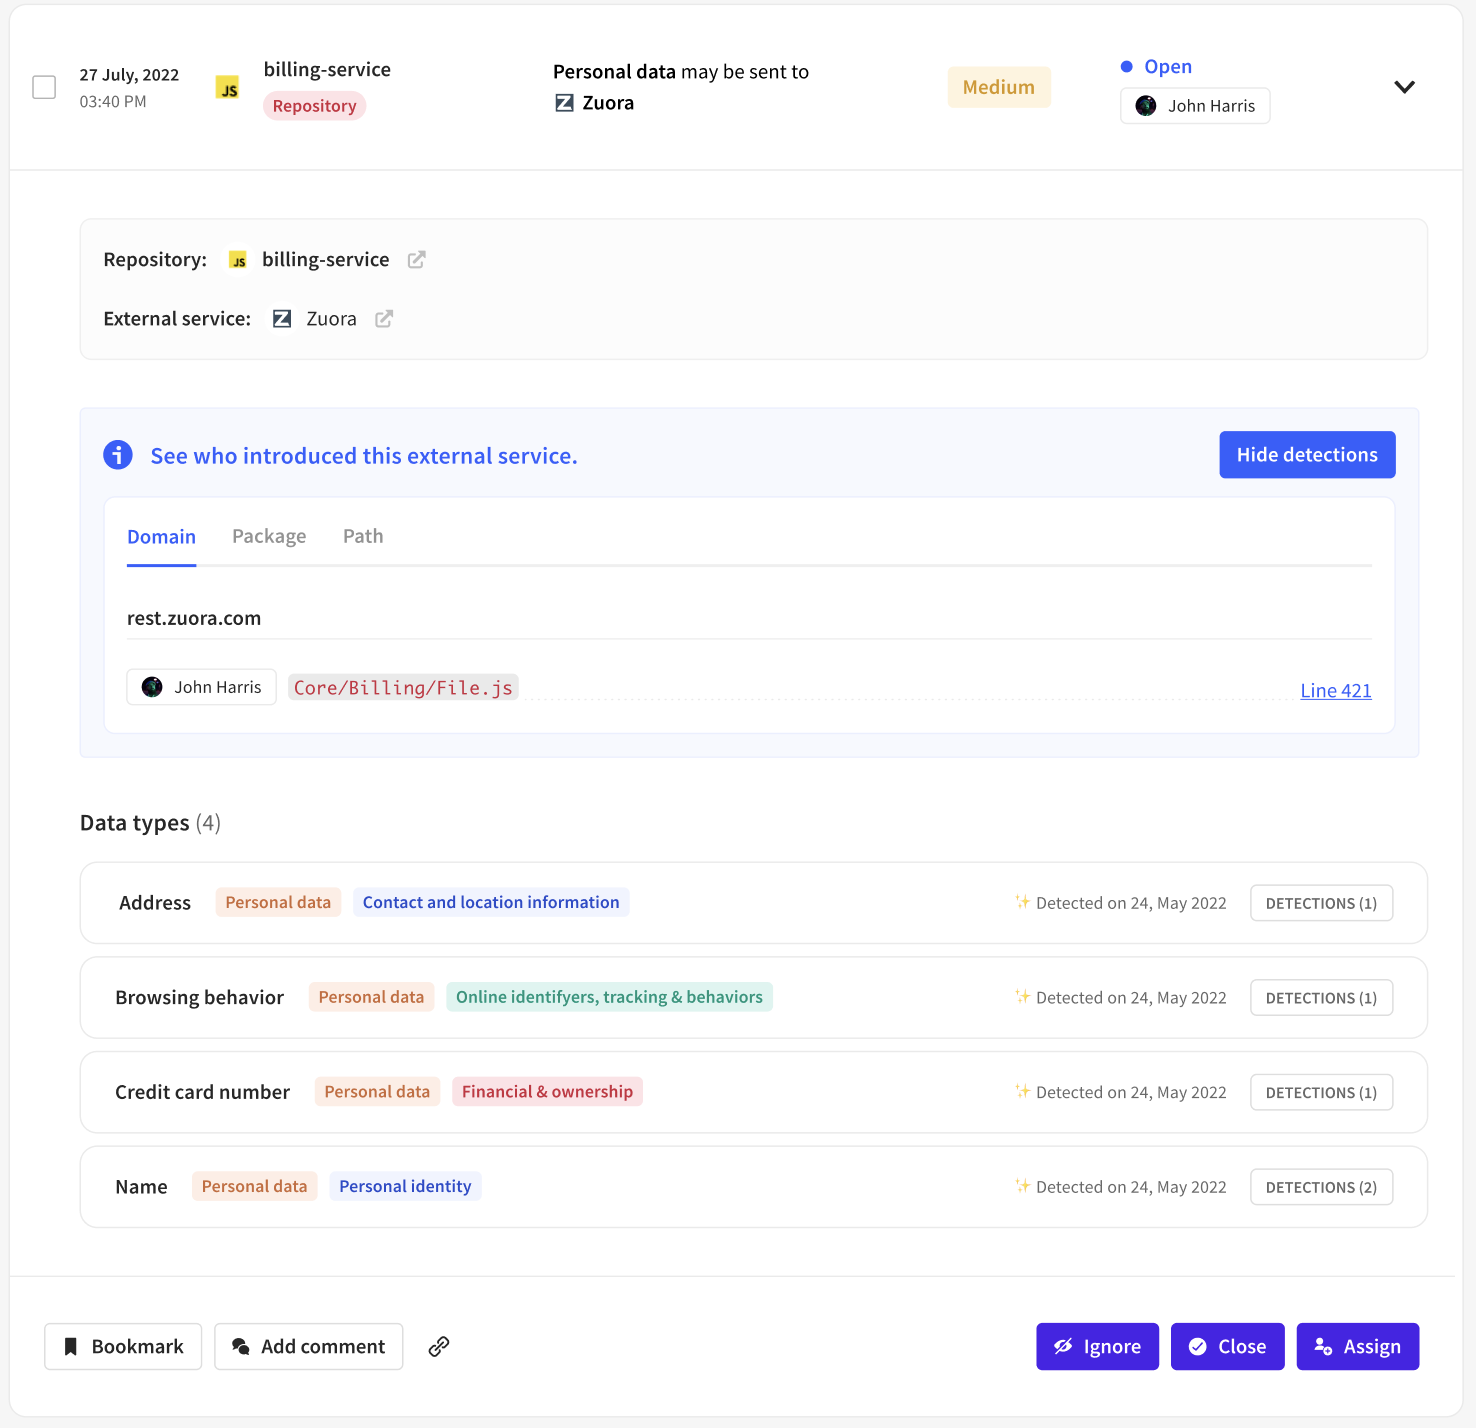The image size is (1476, 1428).
Task: Open DETECTIONS (1) for Credit card number
Action: pos(1321,1092)
